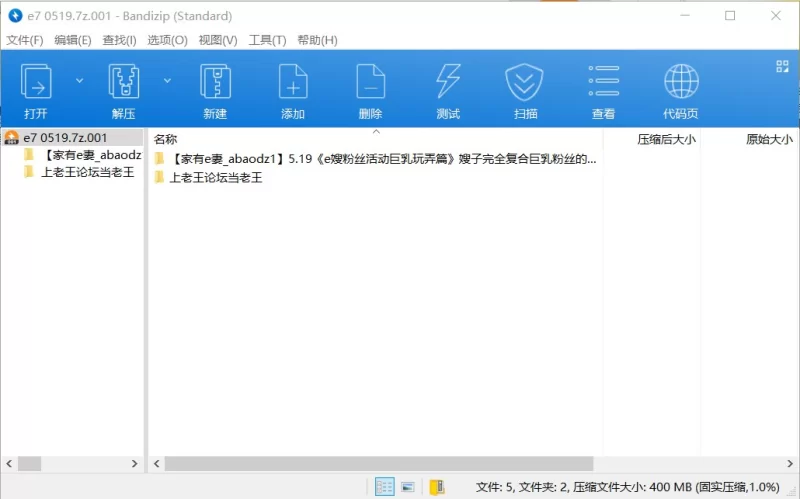Click the Bandizip app icon in title bar
Image resolution: width=800 pixels, height=499 pixels.
15,16
